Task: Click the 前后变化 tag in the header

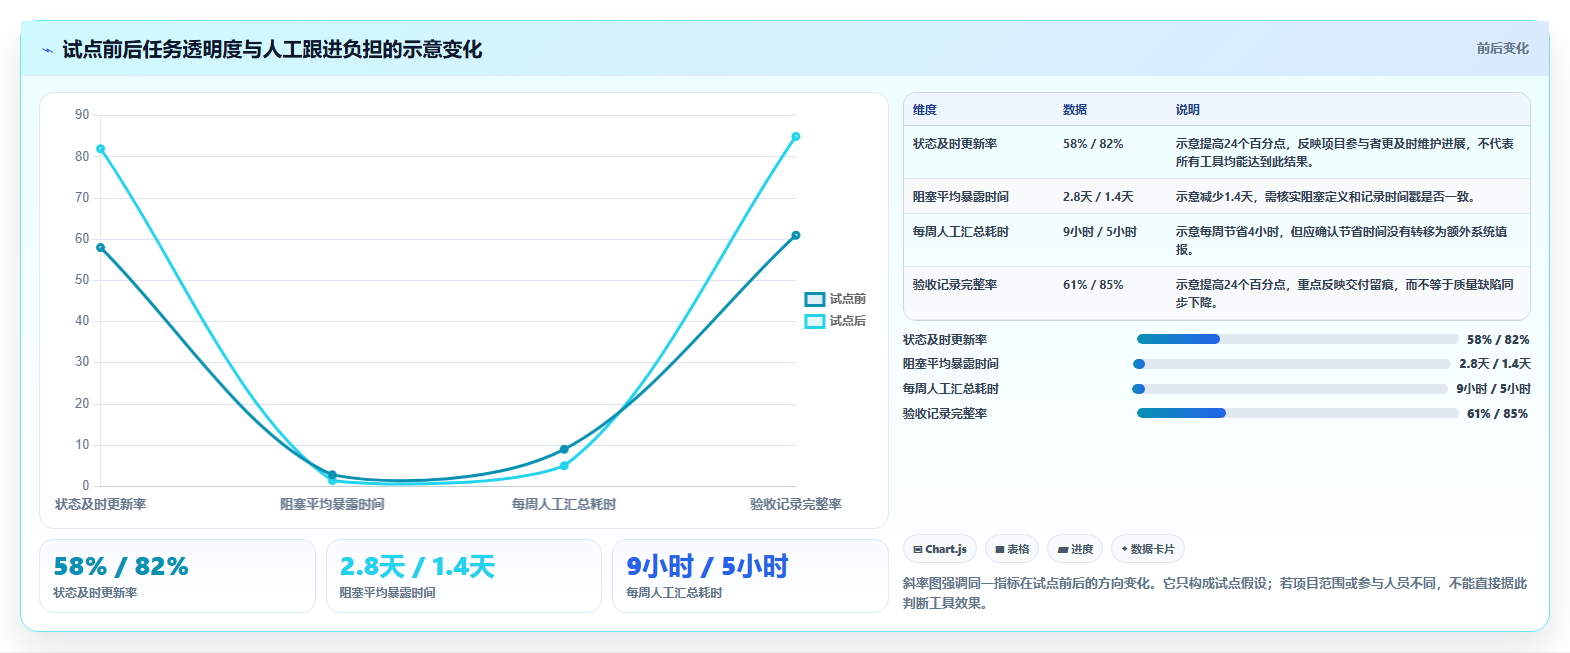Action: [1502, 48]
